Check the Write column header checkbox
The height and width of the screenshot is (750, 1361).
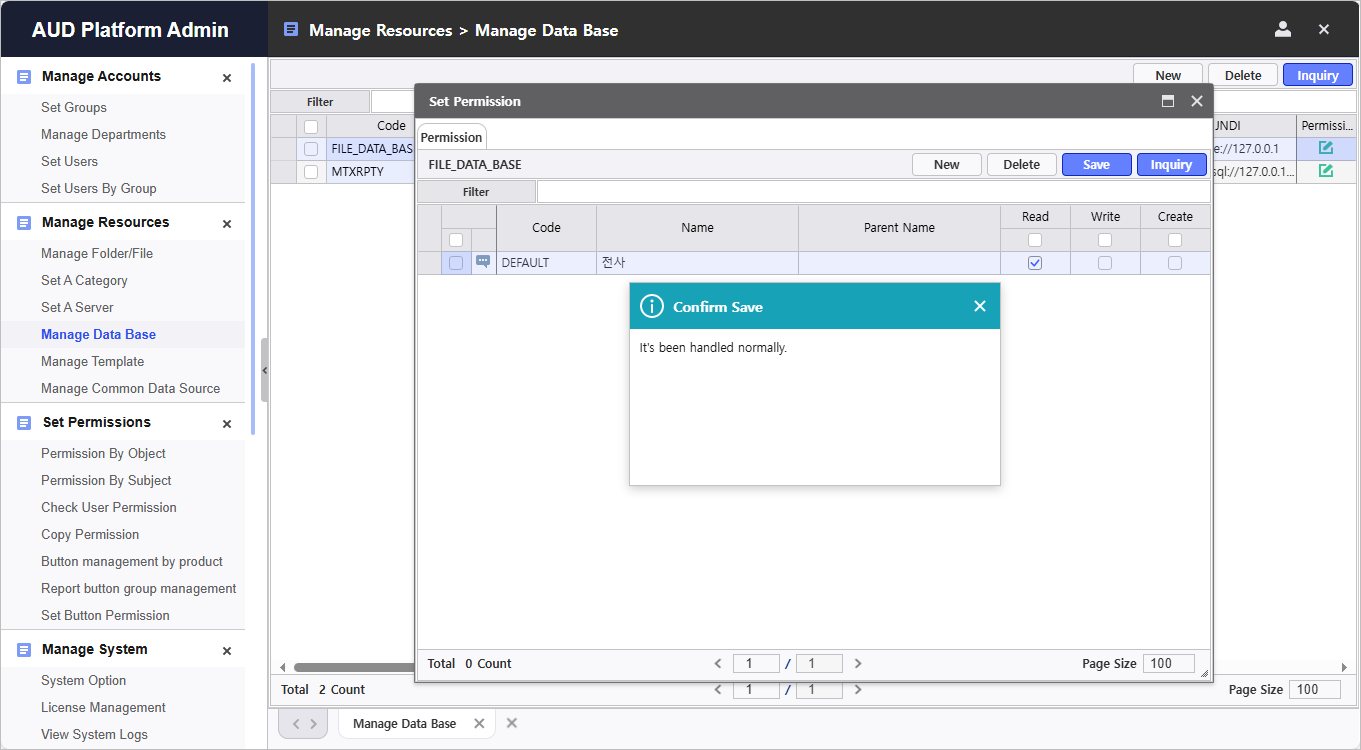point(1105,240)
